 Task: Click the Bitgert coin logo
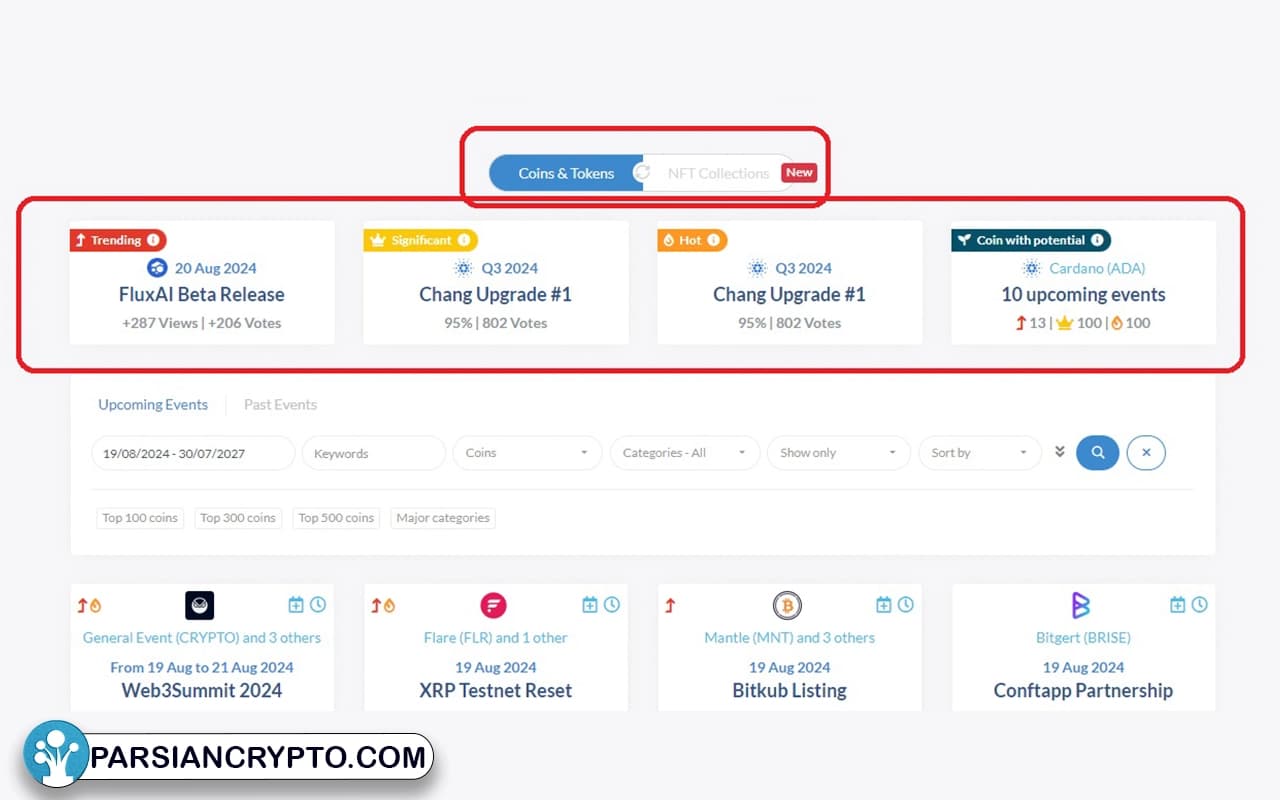1080,605
